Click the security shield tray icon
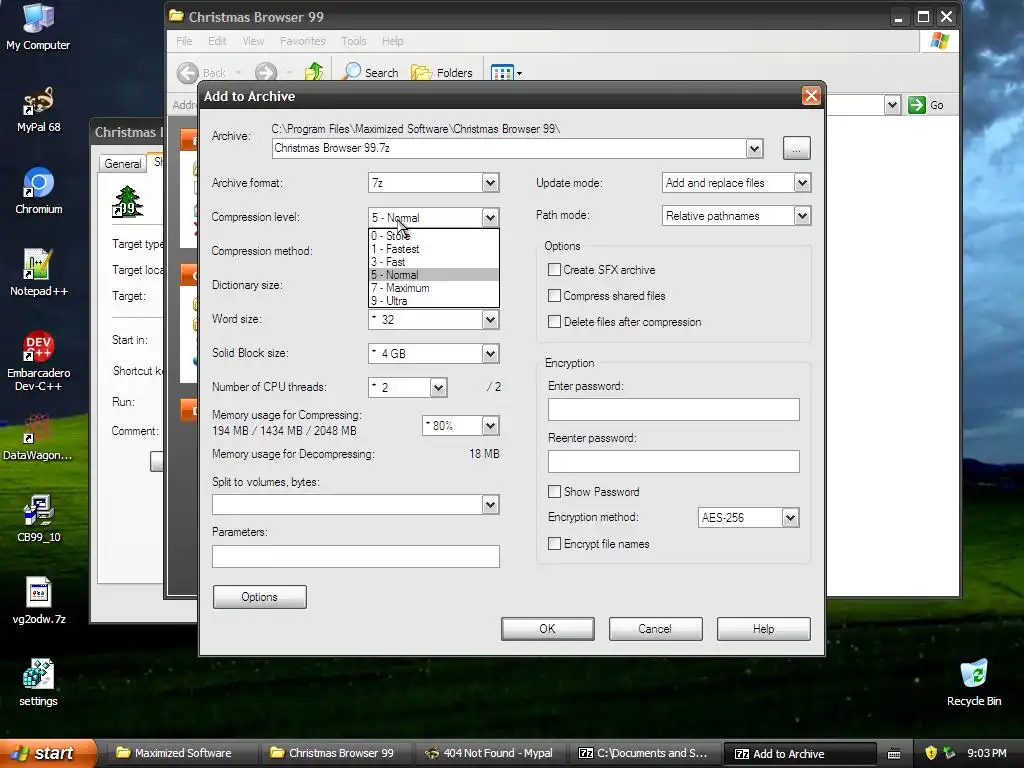The height and width of the screenshot is (768, 1024). click(931, 753)
